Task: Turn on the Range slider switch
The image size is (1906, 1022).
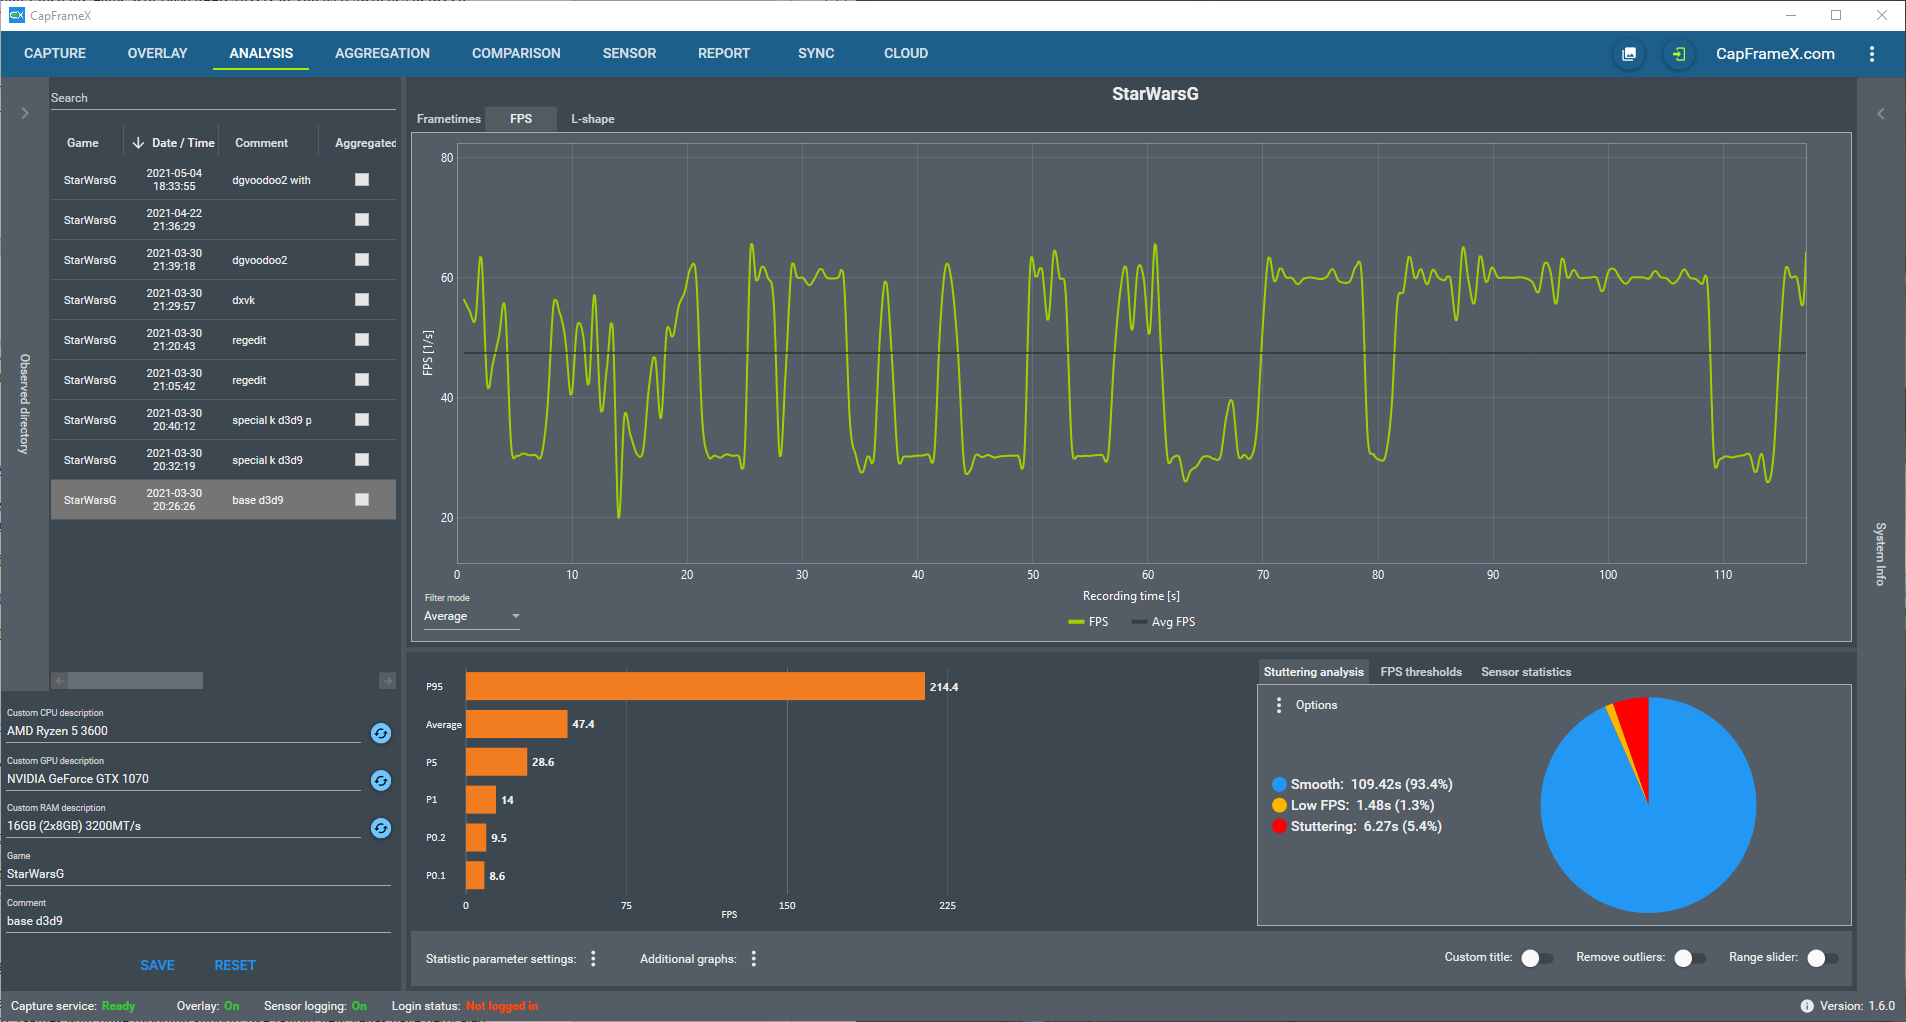Action: tap(1823, 958)
